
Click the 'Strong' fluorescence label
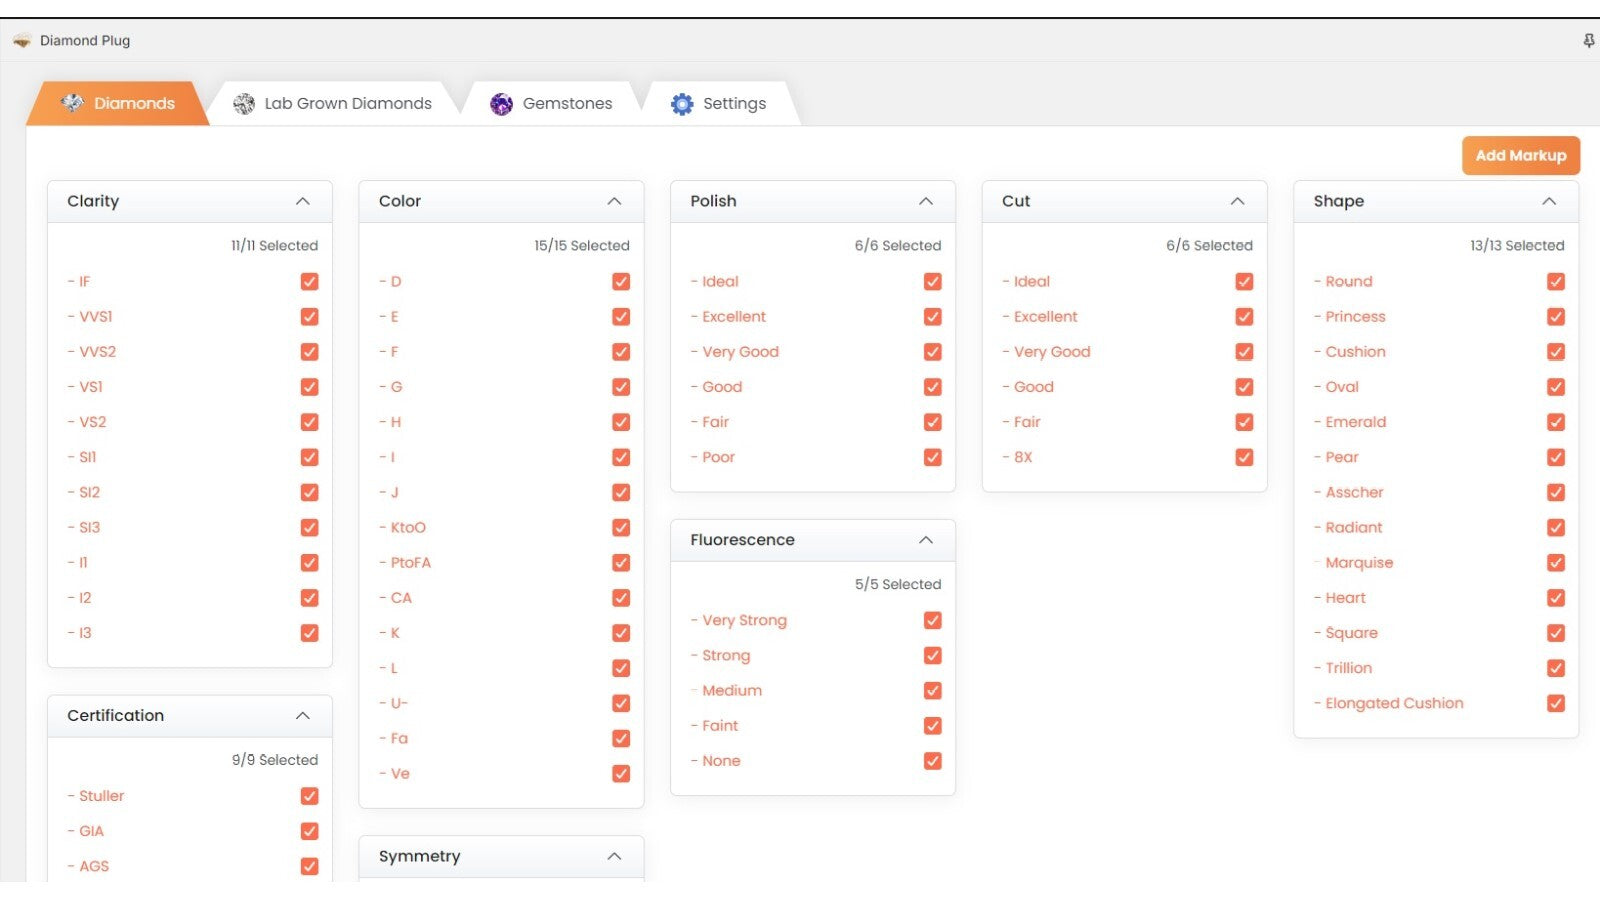726,656
